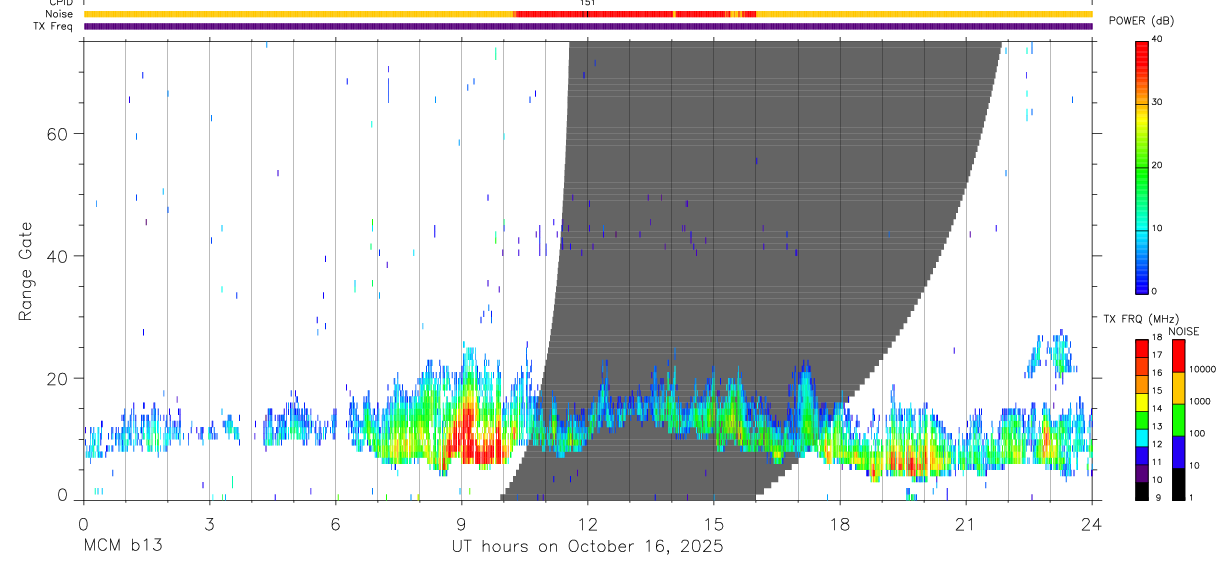Click the 12 label in the TX FRQ legend
The width and height of the screenshot is (1228, 567).
point(1157,444)
